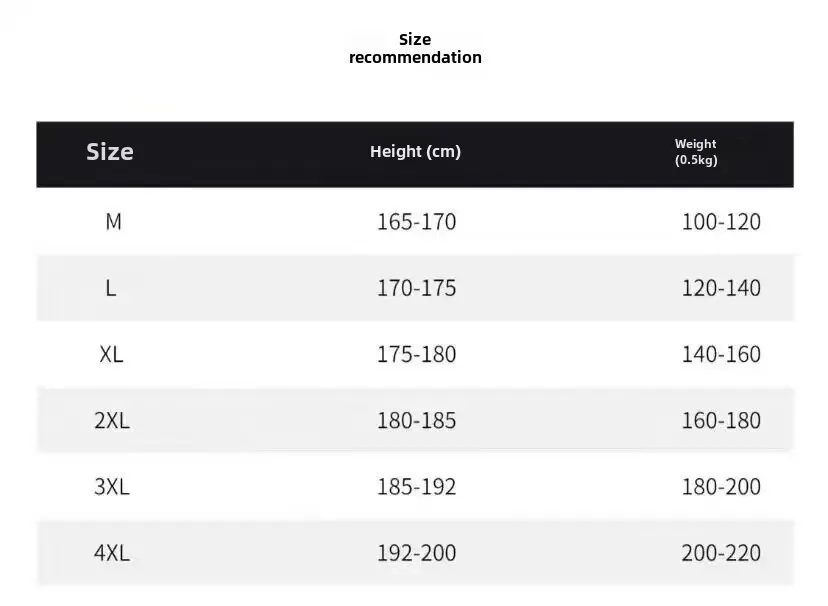
Task: Click the 192-200 height value
Action: [416, 553]
